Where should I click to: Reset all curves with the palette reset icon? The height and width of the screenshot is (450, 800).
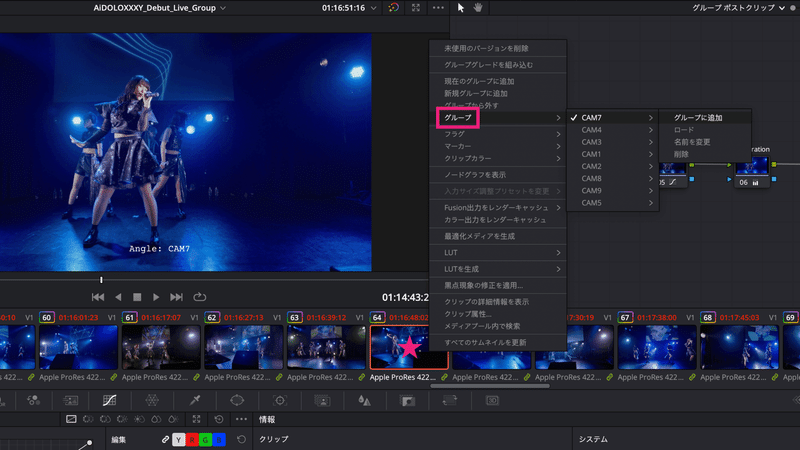[219, 419]
